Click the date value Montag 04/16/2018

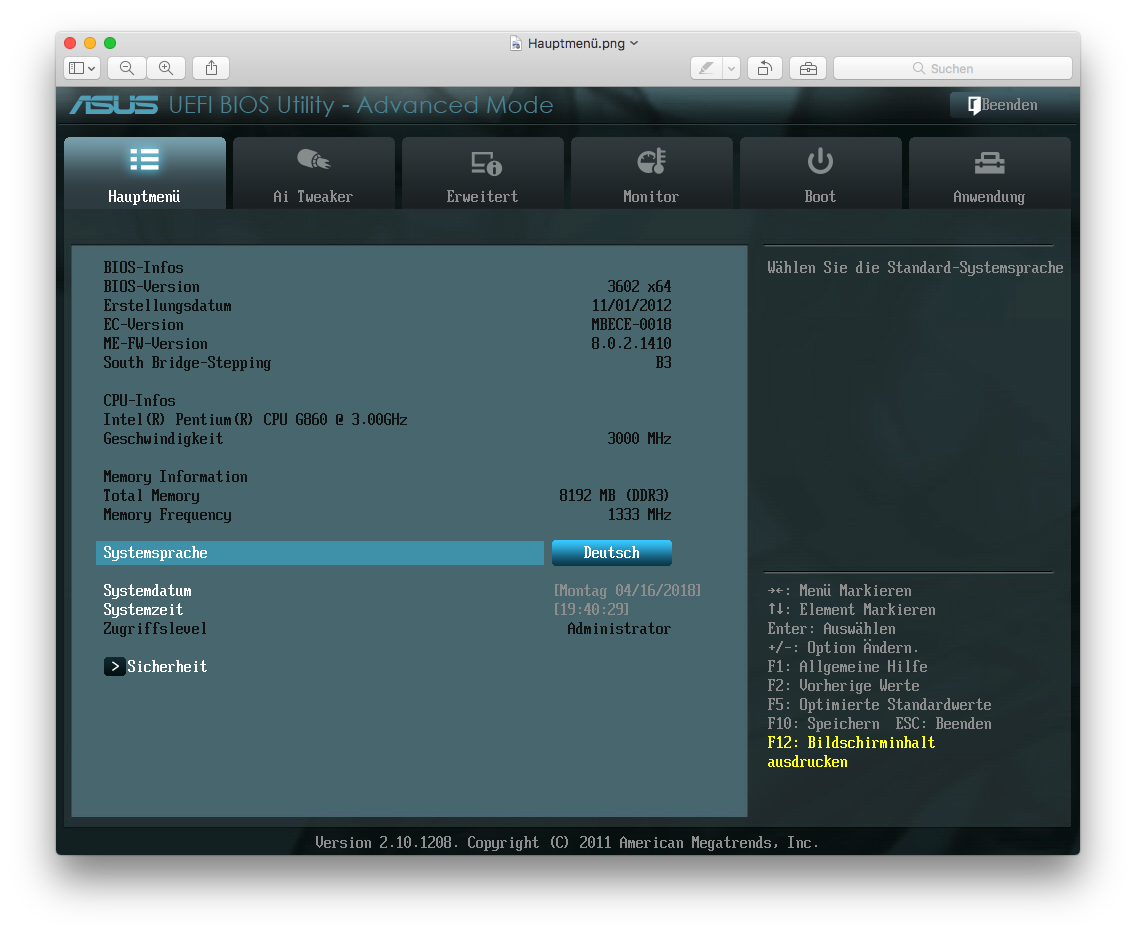tap(627, 591)
